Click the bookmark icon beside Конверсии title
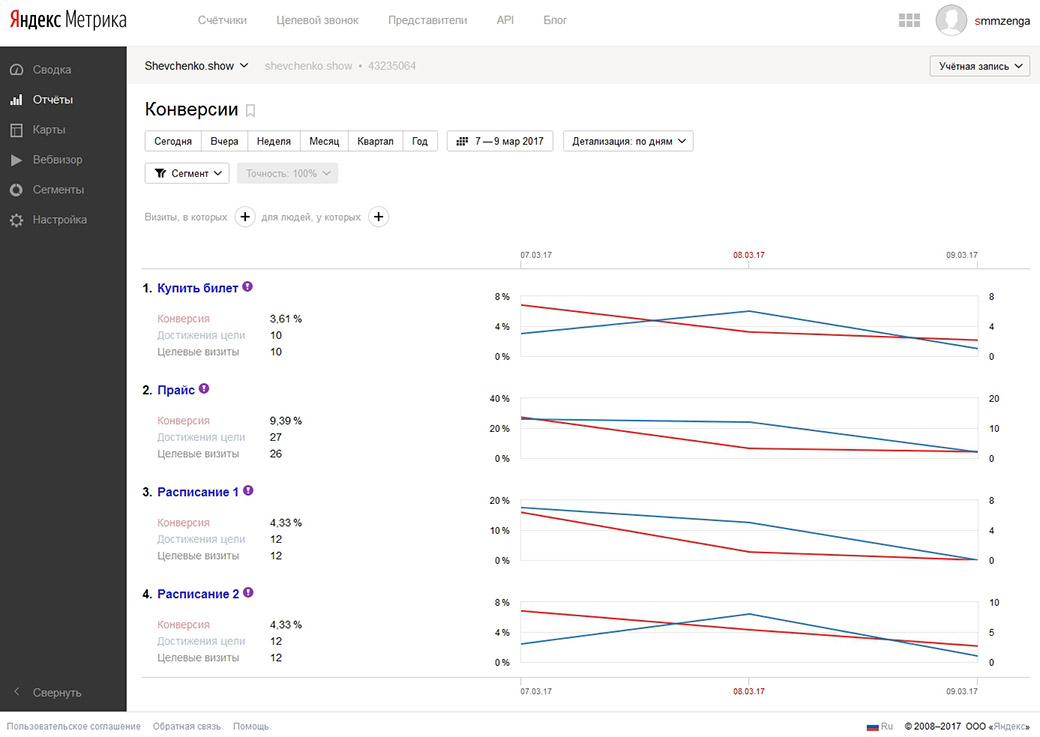Screen dimensions: 1040x737 (x=251, y=110)
